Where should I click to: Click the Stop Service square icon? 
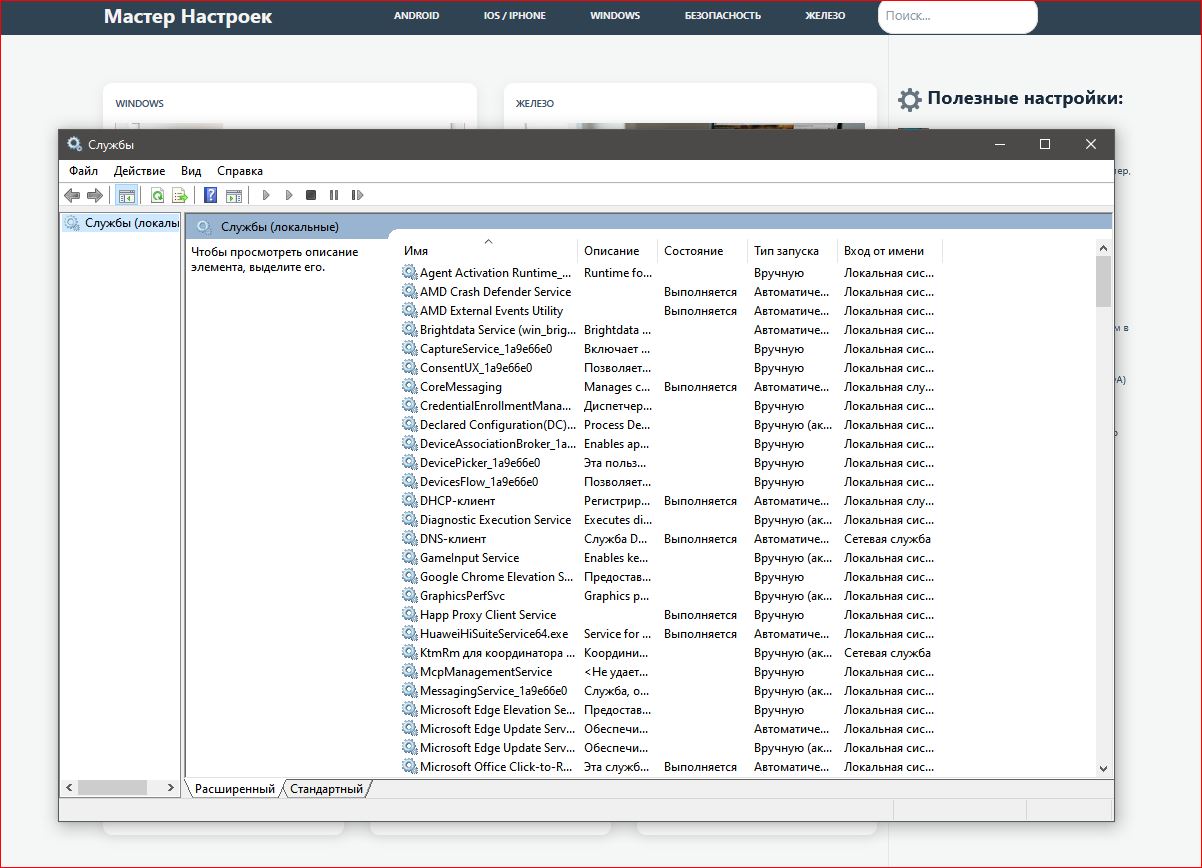[311, 195]
